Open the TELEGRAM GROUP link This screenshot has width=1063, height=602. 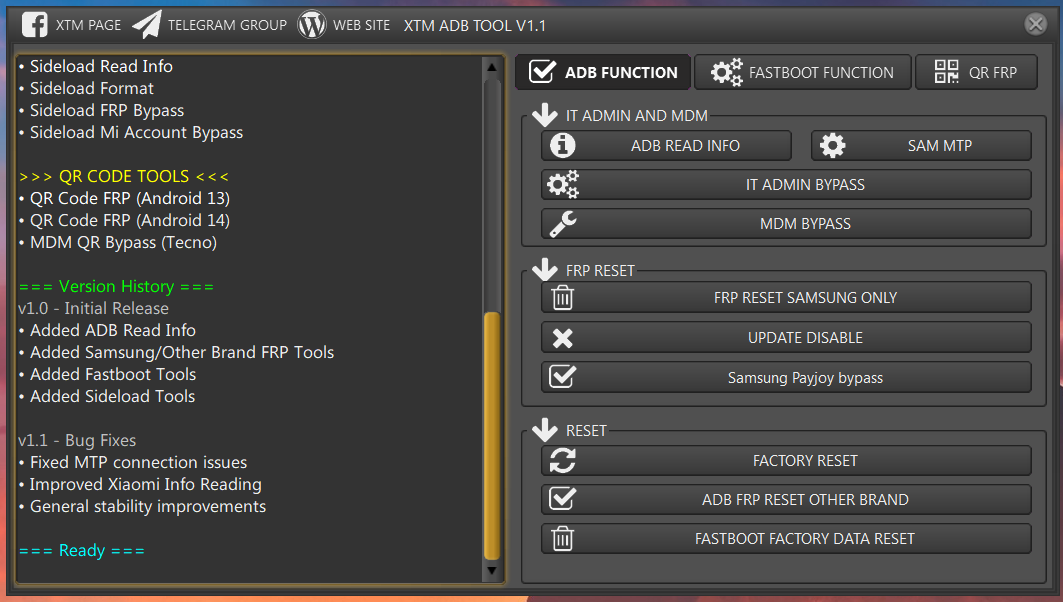[x=227, y=26]
